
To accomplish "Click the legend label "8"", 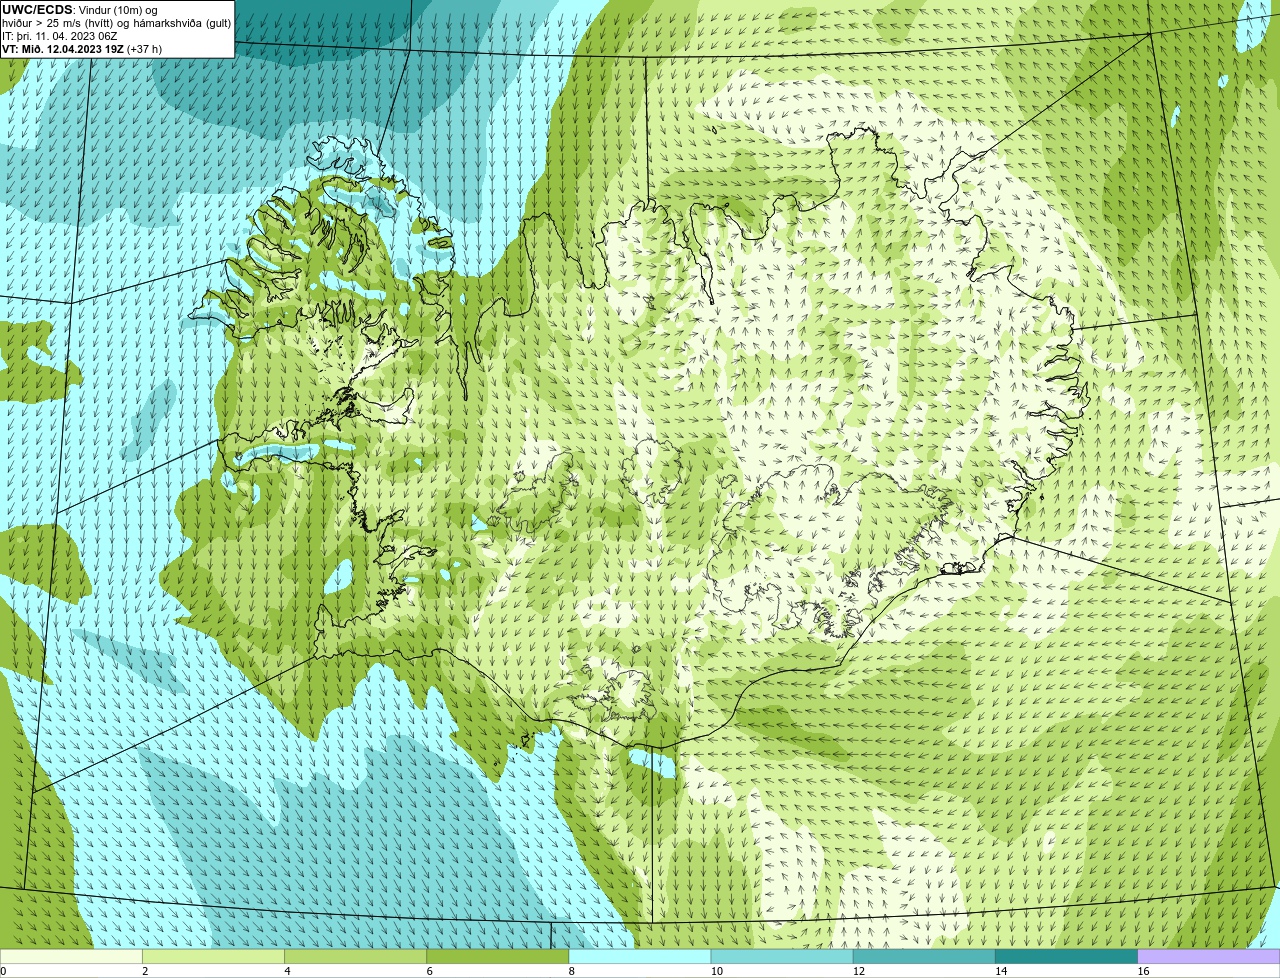I will click(572, 971).
